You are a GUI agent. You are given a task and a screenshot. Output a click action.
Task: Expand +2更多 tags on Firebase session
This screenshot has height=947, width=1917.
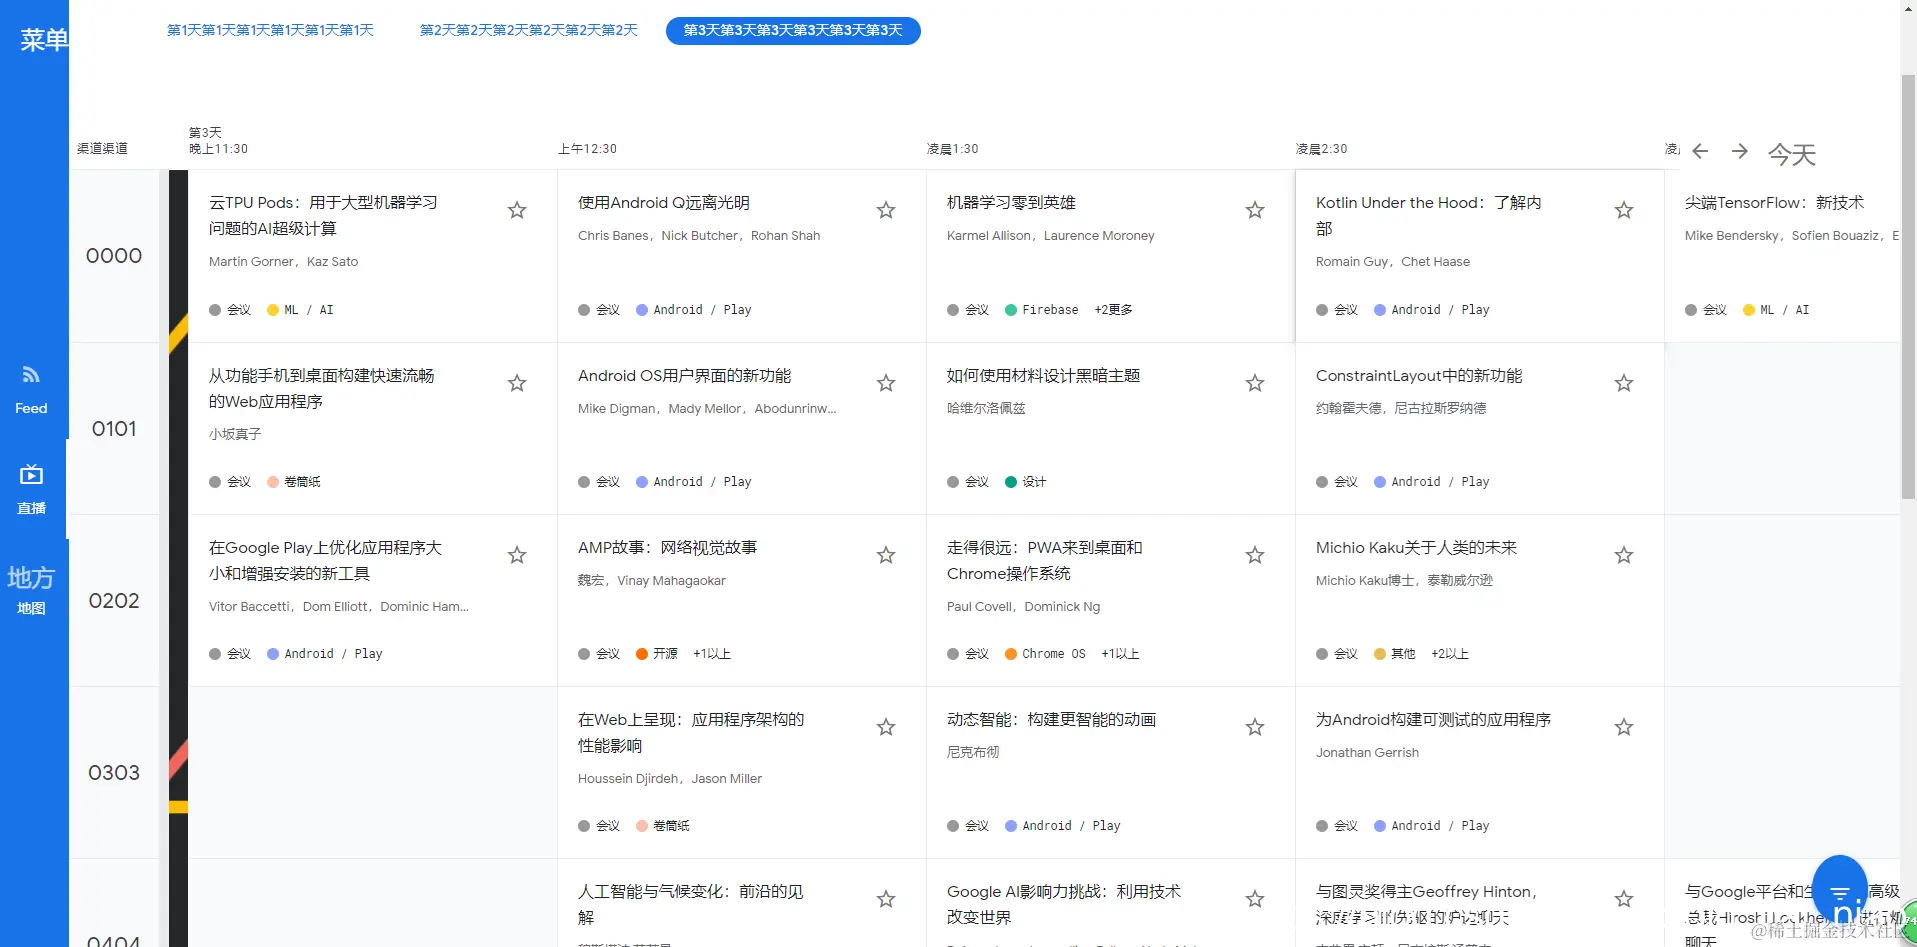click(1113, 310)
